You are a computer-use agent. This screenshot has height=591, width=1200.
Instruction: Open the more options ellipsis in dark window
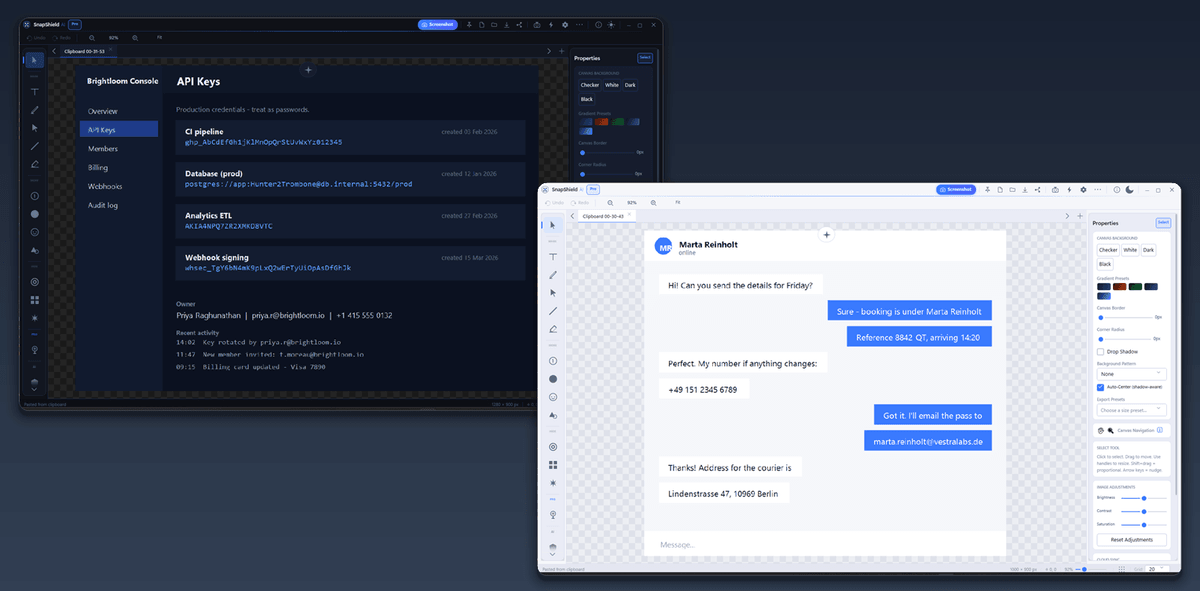[580, 24]
